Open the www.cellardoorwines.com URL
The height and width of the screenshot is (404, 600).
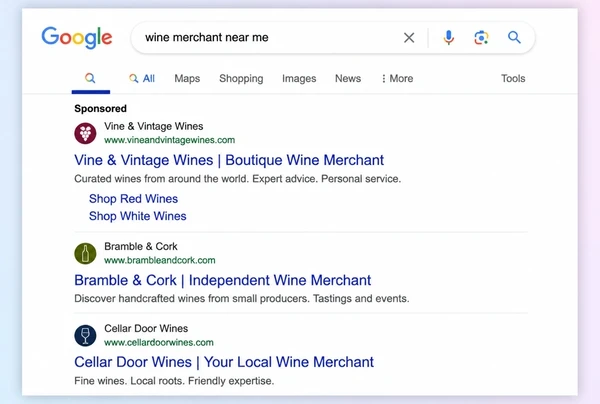tap(159, 342)
